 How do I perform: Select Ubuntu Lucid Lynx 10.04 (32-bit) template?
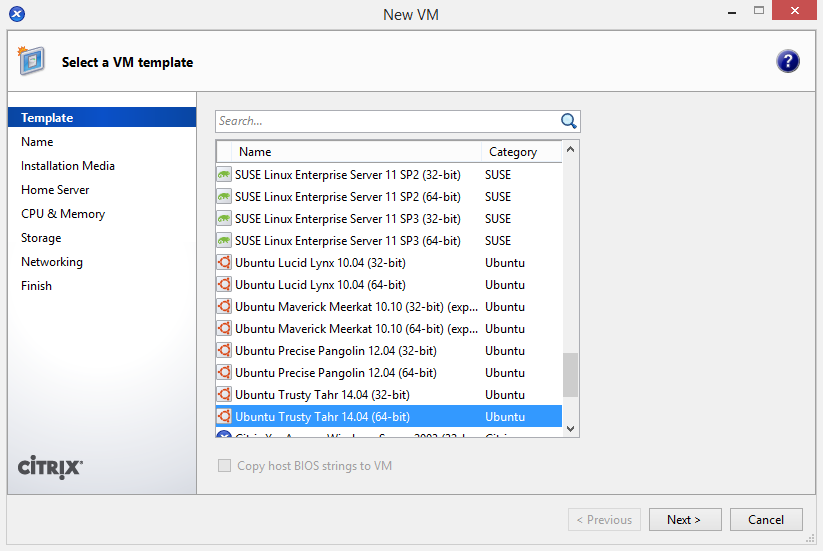click(389, 262)
